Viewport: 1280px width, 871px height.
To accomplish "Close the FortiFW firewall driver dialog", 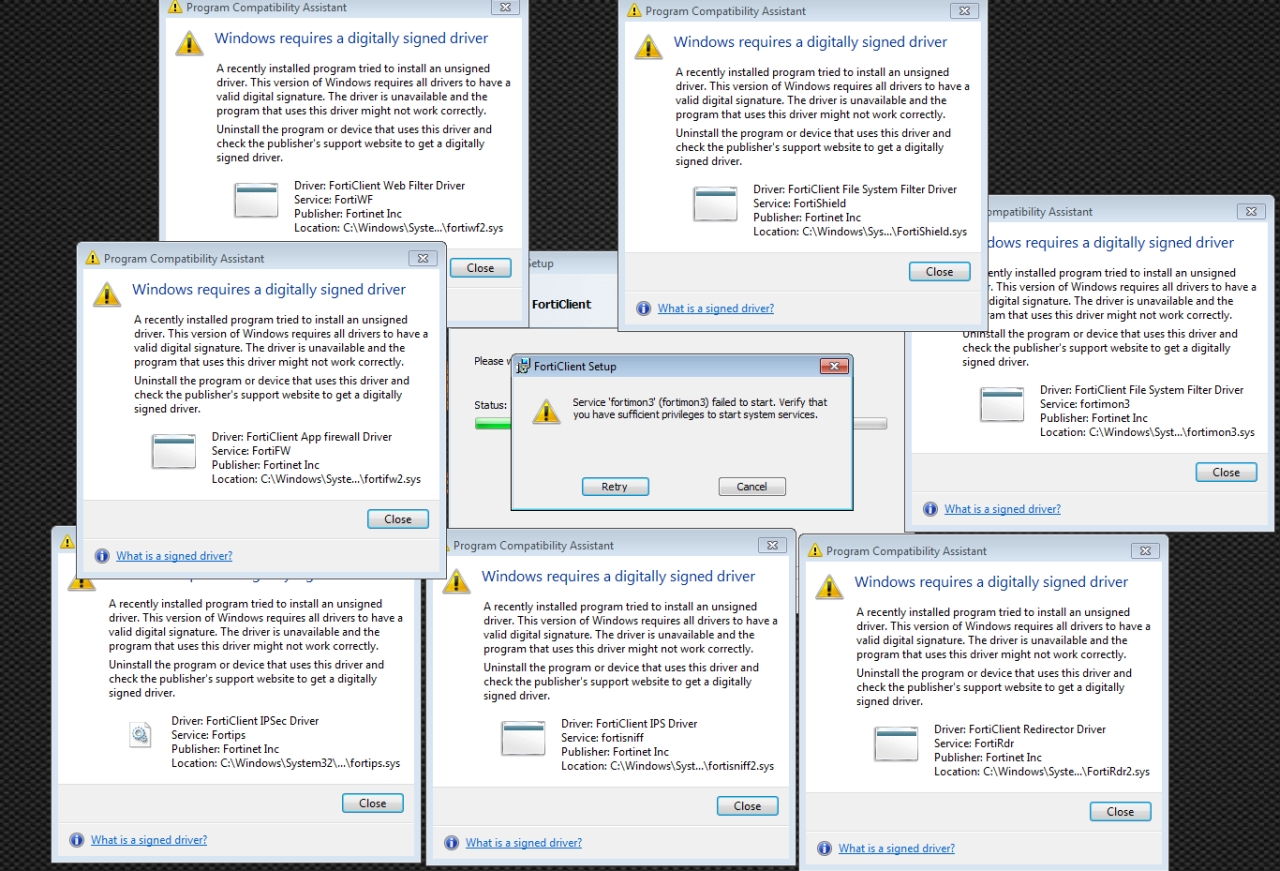I will click(x=398, y=520).
